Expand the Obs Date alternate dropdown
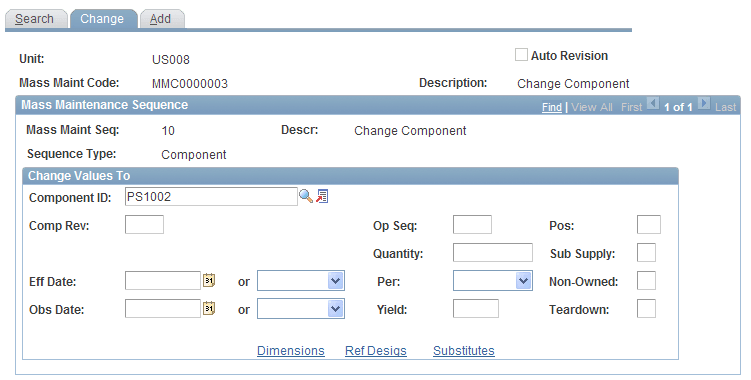 pyautogui.click(x=301, y=309)
